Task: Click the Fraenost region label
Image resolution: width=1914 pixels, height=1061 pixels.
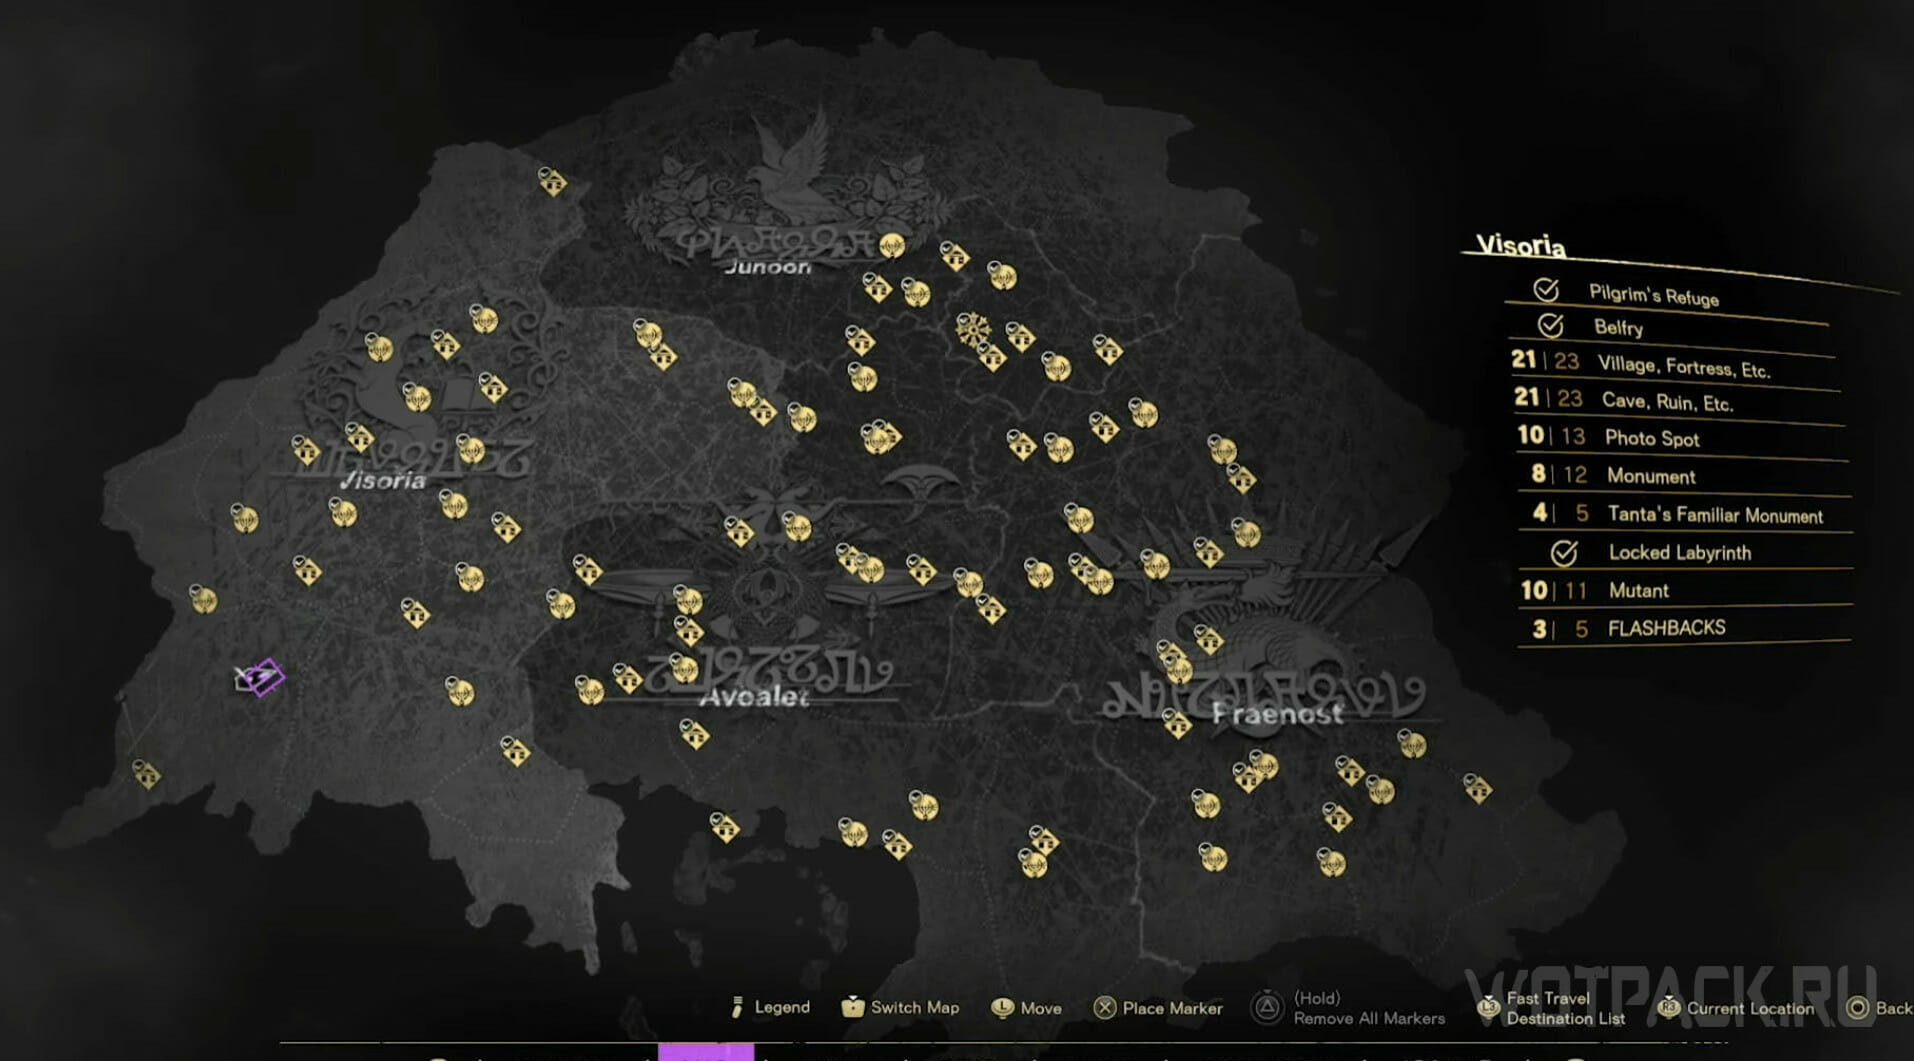Action: [x=1277, y=714]
